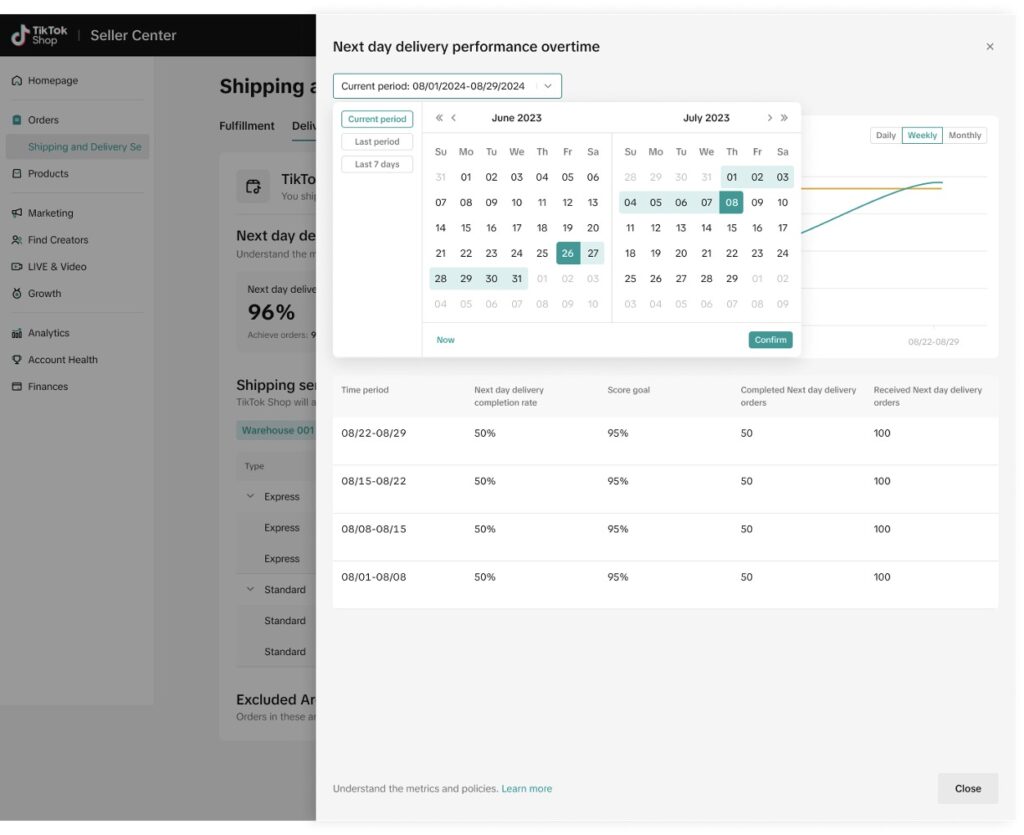Click the 08/08-08/15 time period cell
The width and height of the screenshot is (1024, 835).
pyautogui.click(x=374, y=529)
